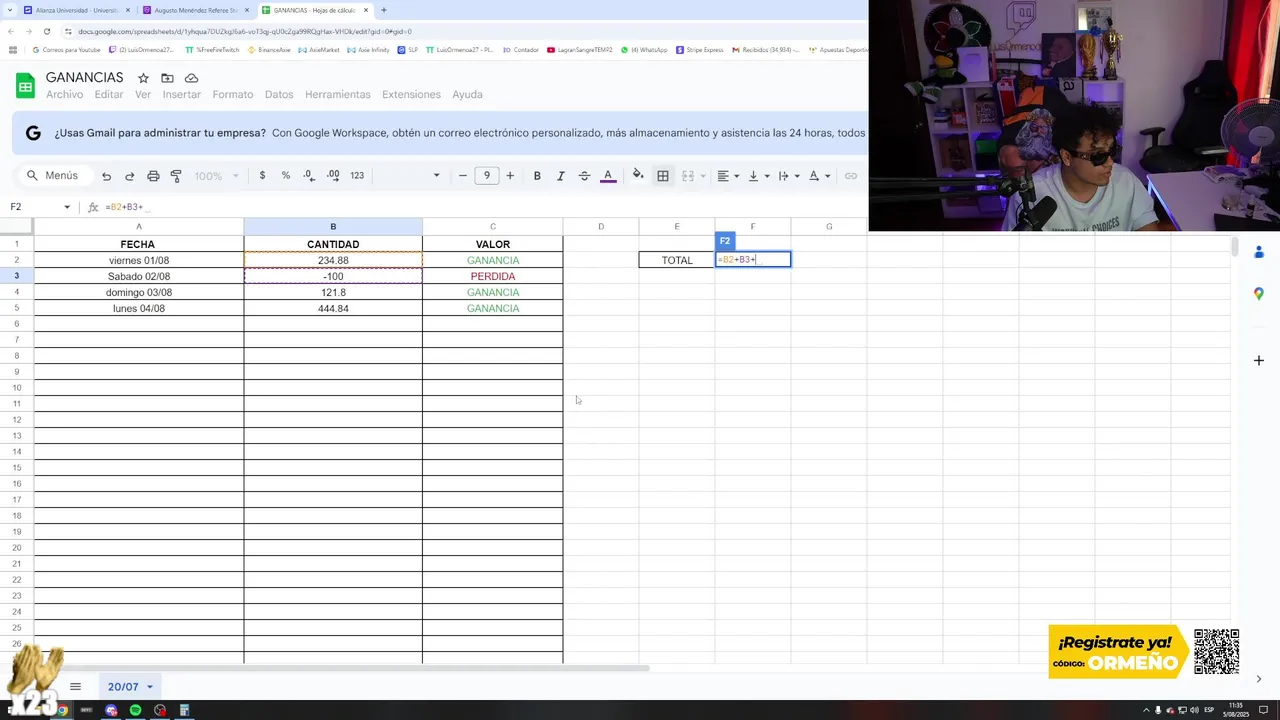Open the Sheets home logo
1280x720 pixels.
pos(25,86)
